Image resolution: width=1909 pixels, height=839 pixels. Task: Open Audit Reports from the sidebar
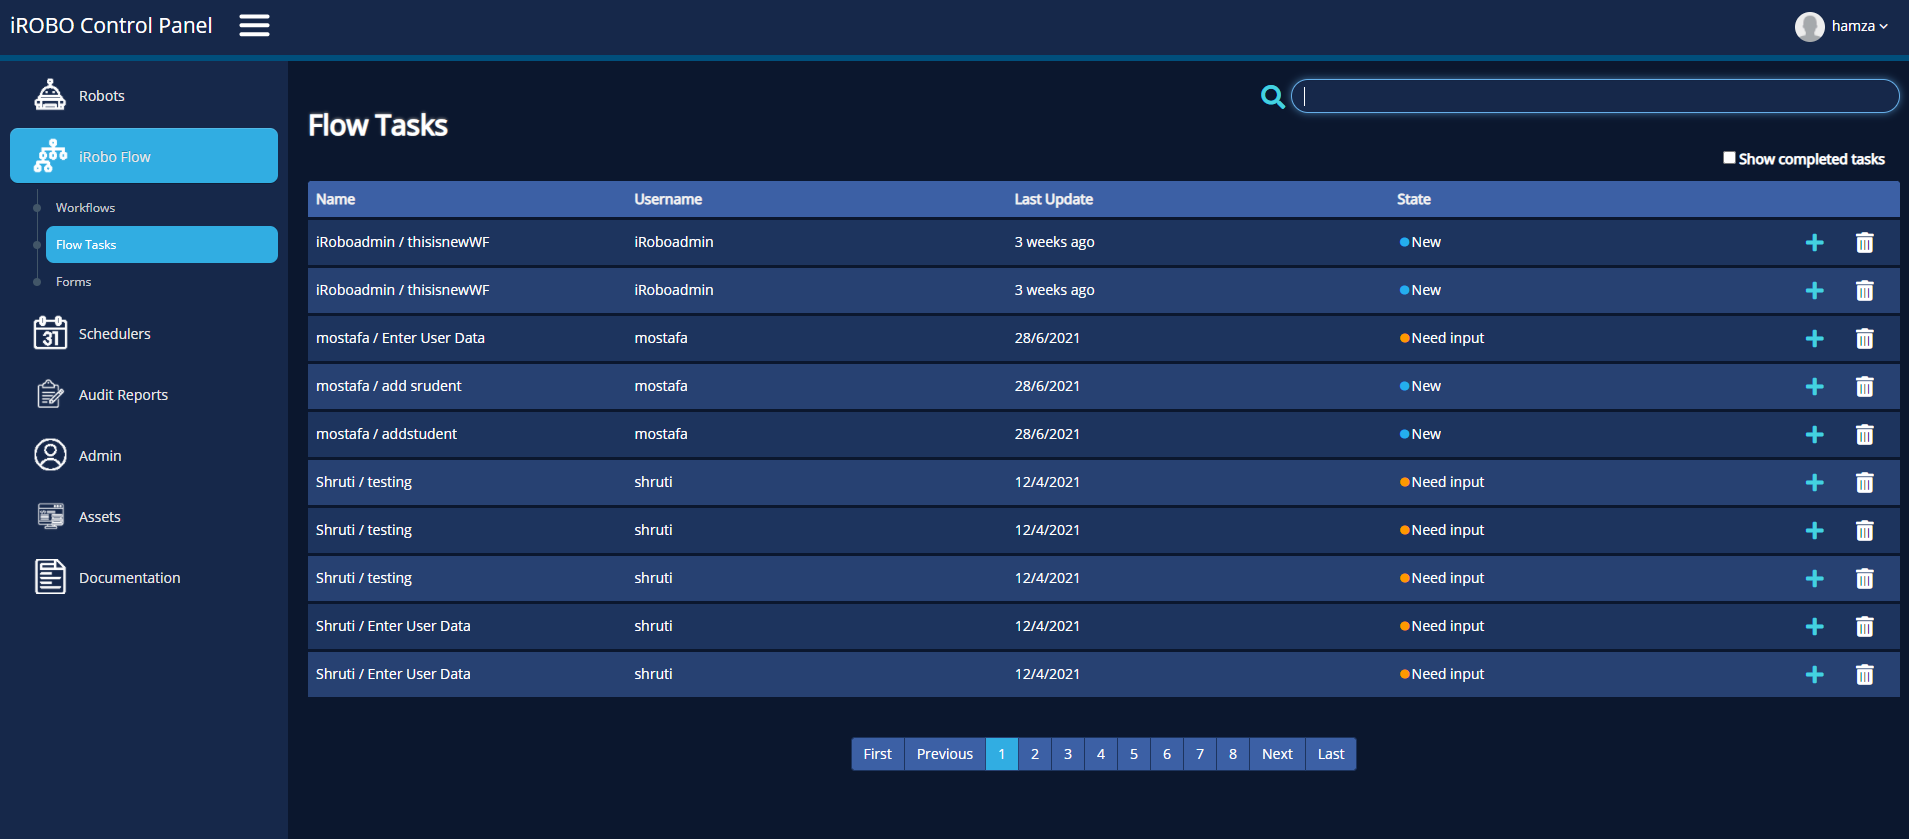(122, 395)
